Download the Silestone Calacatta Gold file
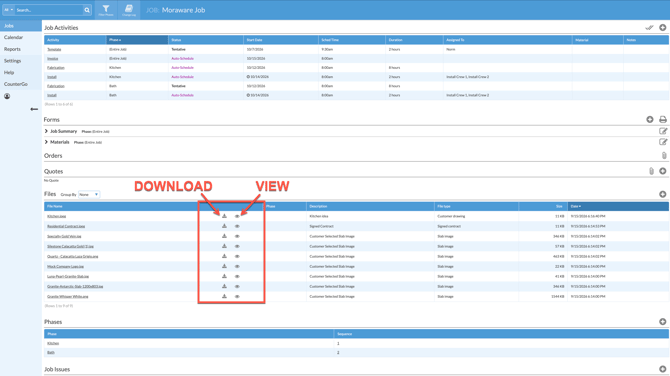 [x=224, y=246]
